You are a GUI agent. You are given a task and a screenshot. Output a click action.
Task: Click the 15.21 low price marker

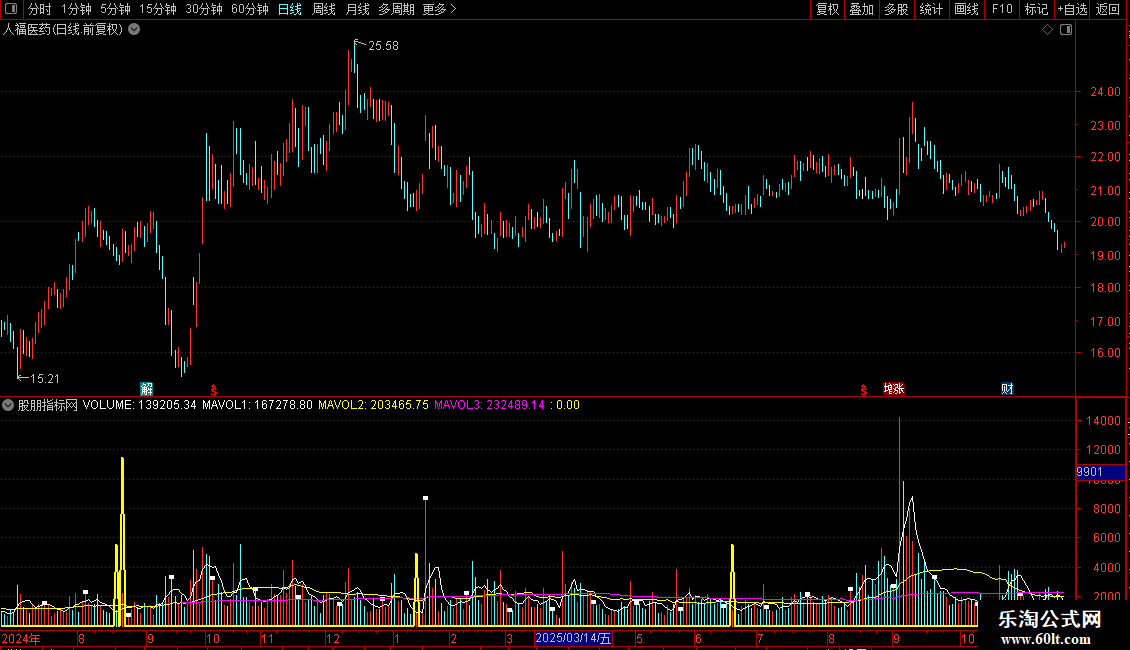(x=44, y=379)
